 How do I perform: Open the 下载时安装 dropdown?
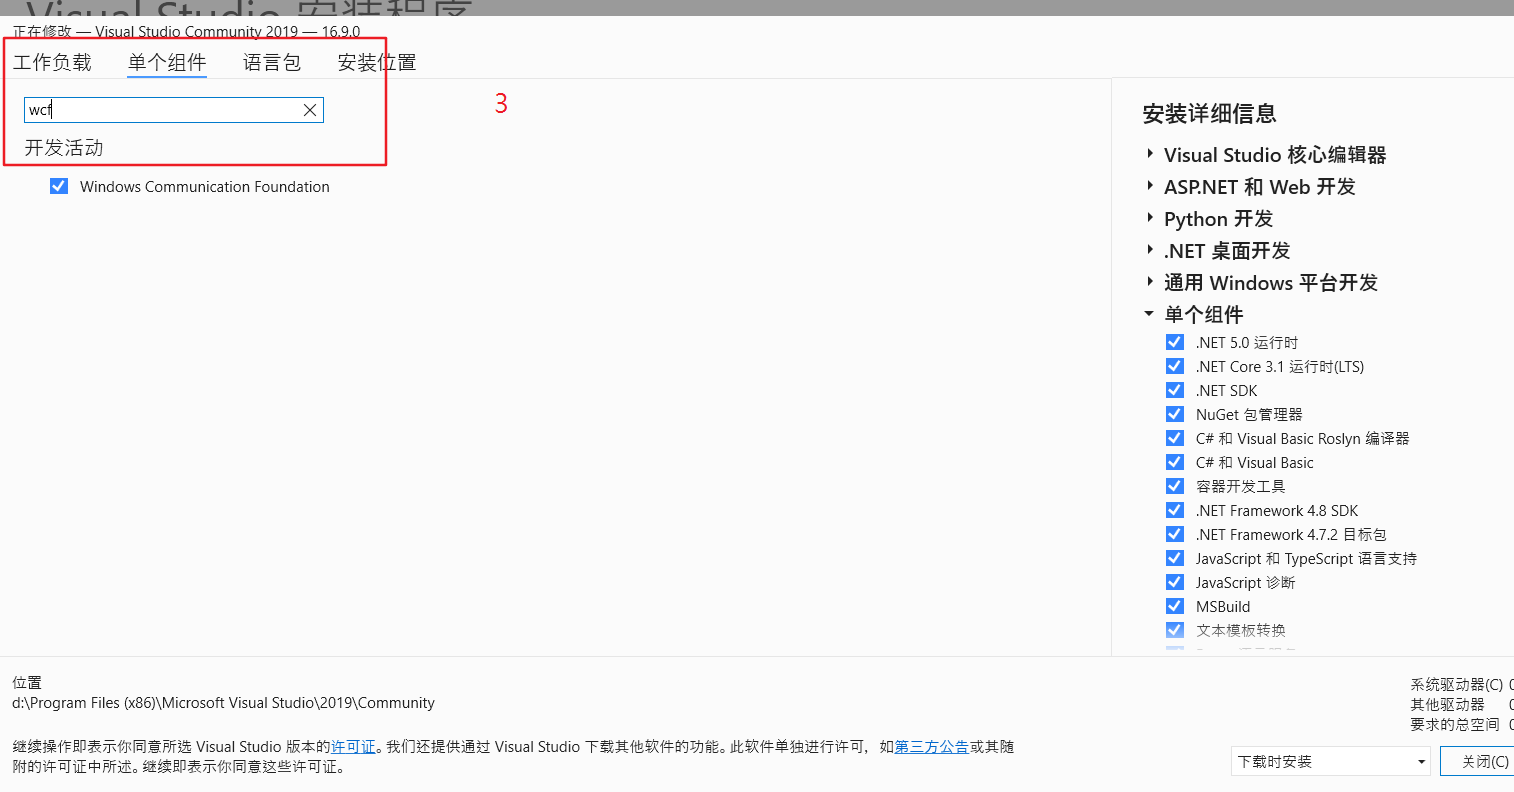click(x=1330, y=761)
